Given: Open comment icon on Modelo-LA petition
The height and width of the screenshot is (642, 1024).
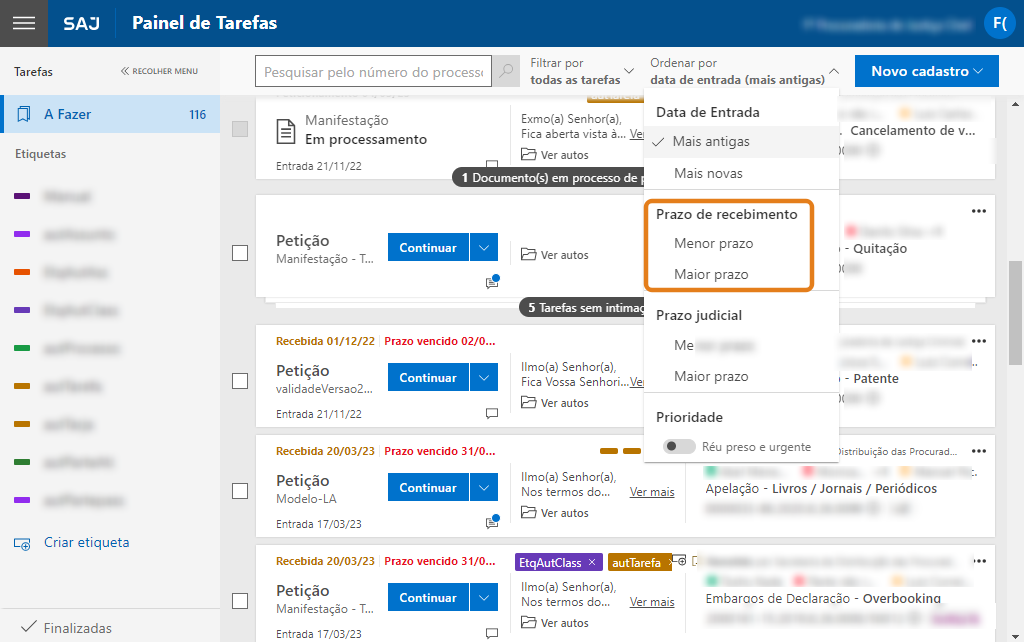Looking at the screenshot, I should tap(491, 521).
